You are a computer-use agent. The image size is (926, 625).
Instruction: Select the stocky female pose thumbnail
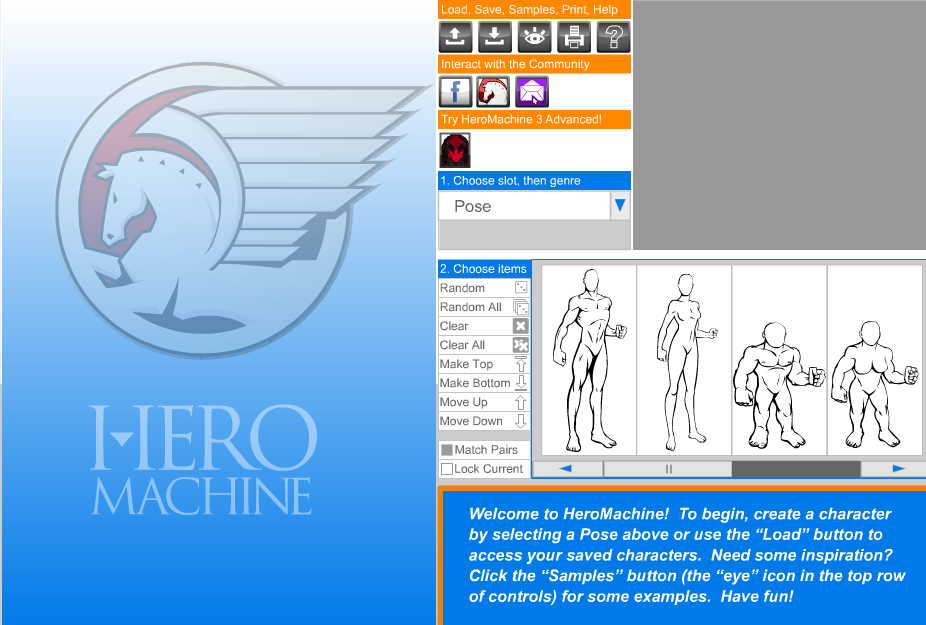click(875, 360)
